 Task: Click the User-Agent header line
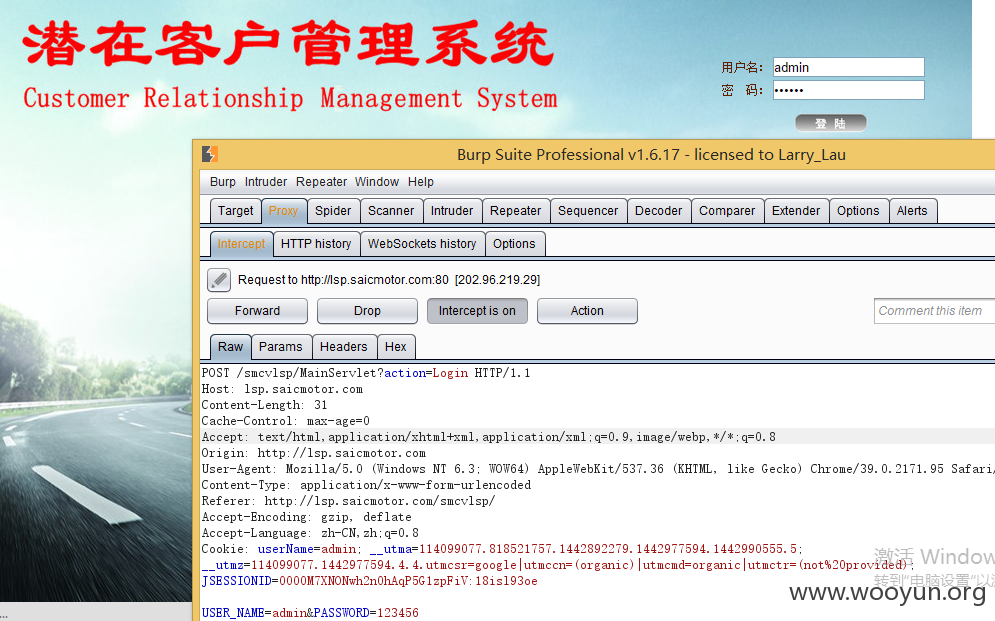[x=598, y=469]
